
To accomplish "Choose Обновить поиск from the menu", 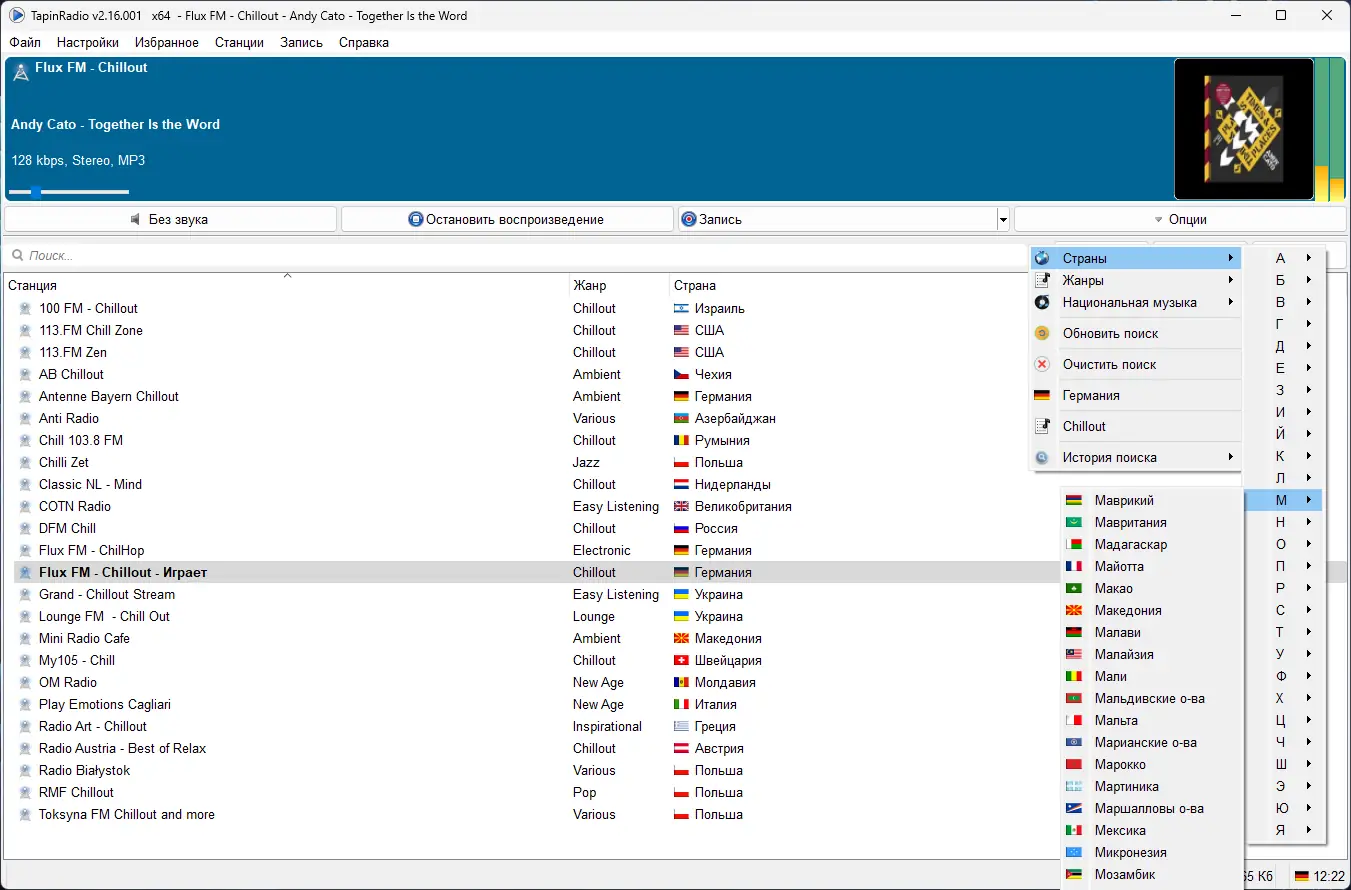I will (1135, 333).
